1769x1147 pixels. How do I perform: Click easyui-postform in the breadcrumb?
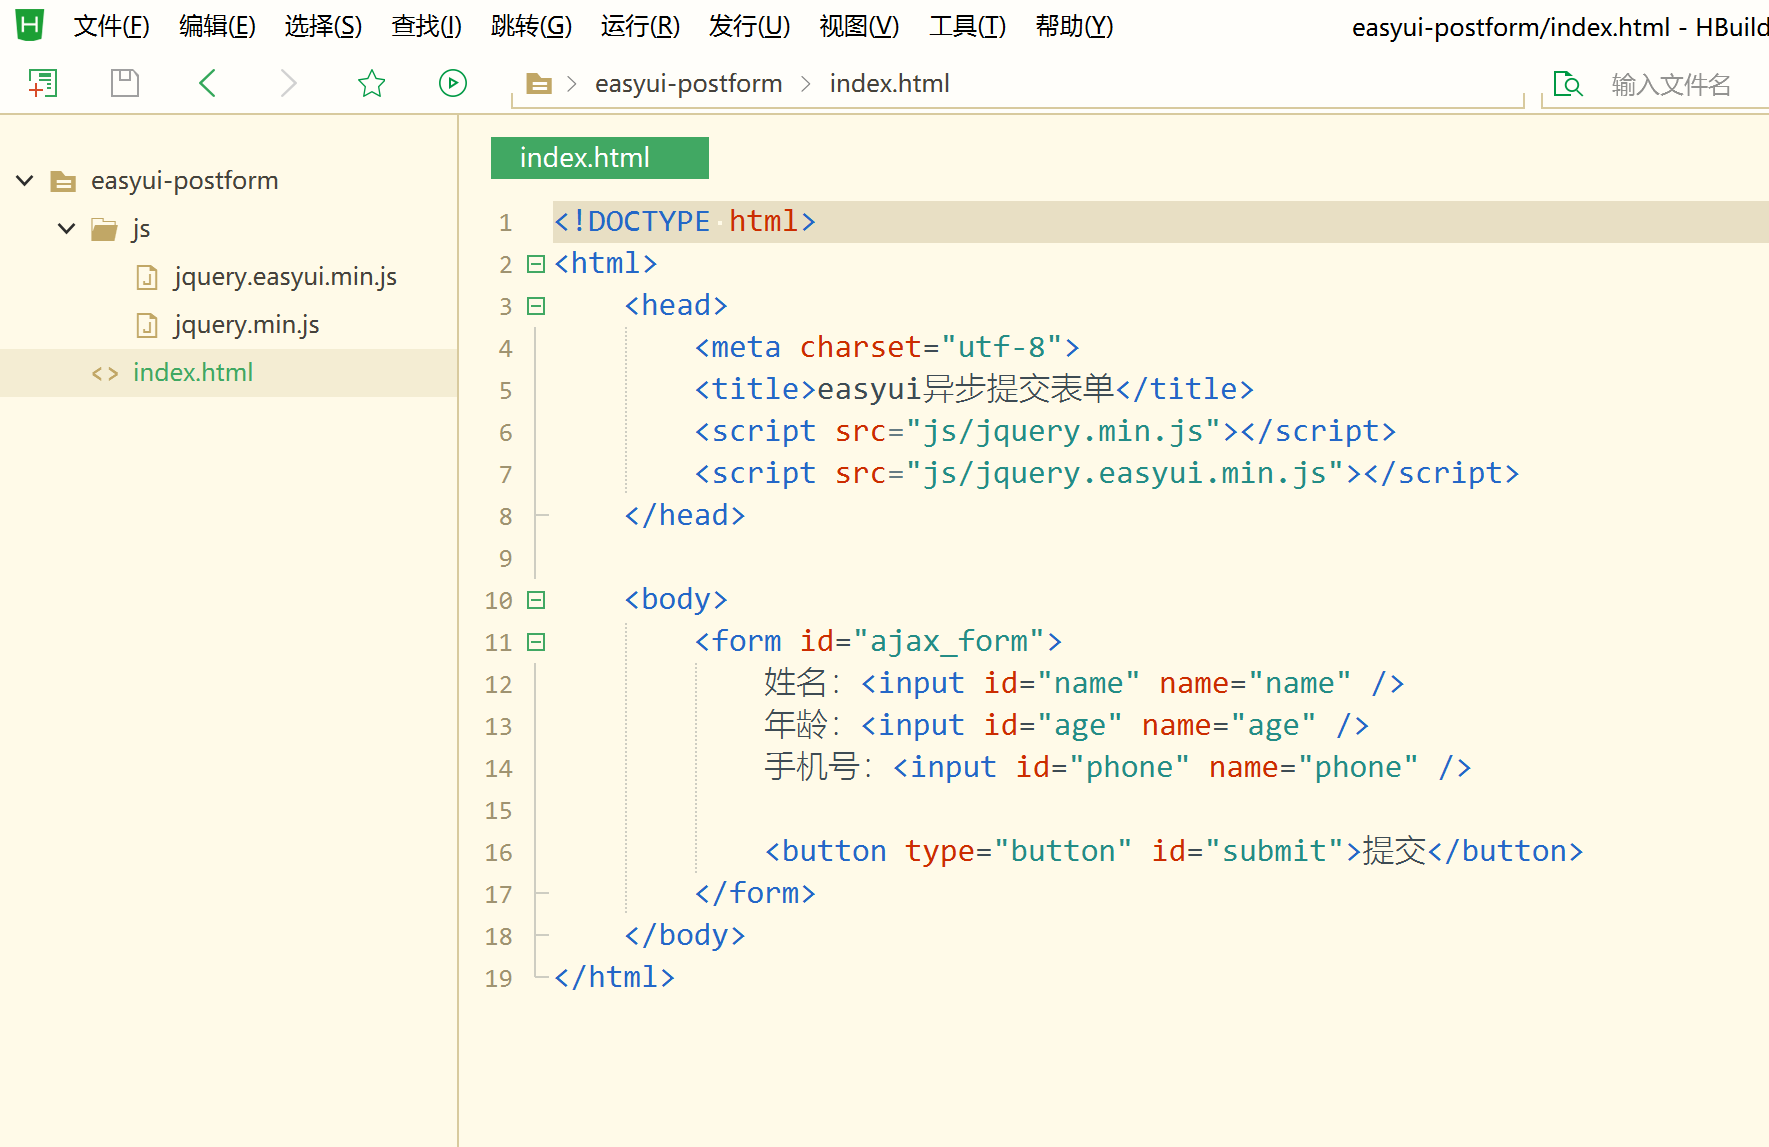coord(688,84)
